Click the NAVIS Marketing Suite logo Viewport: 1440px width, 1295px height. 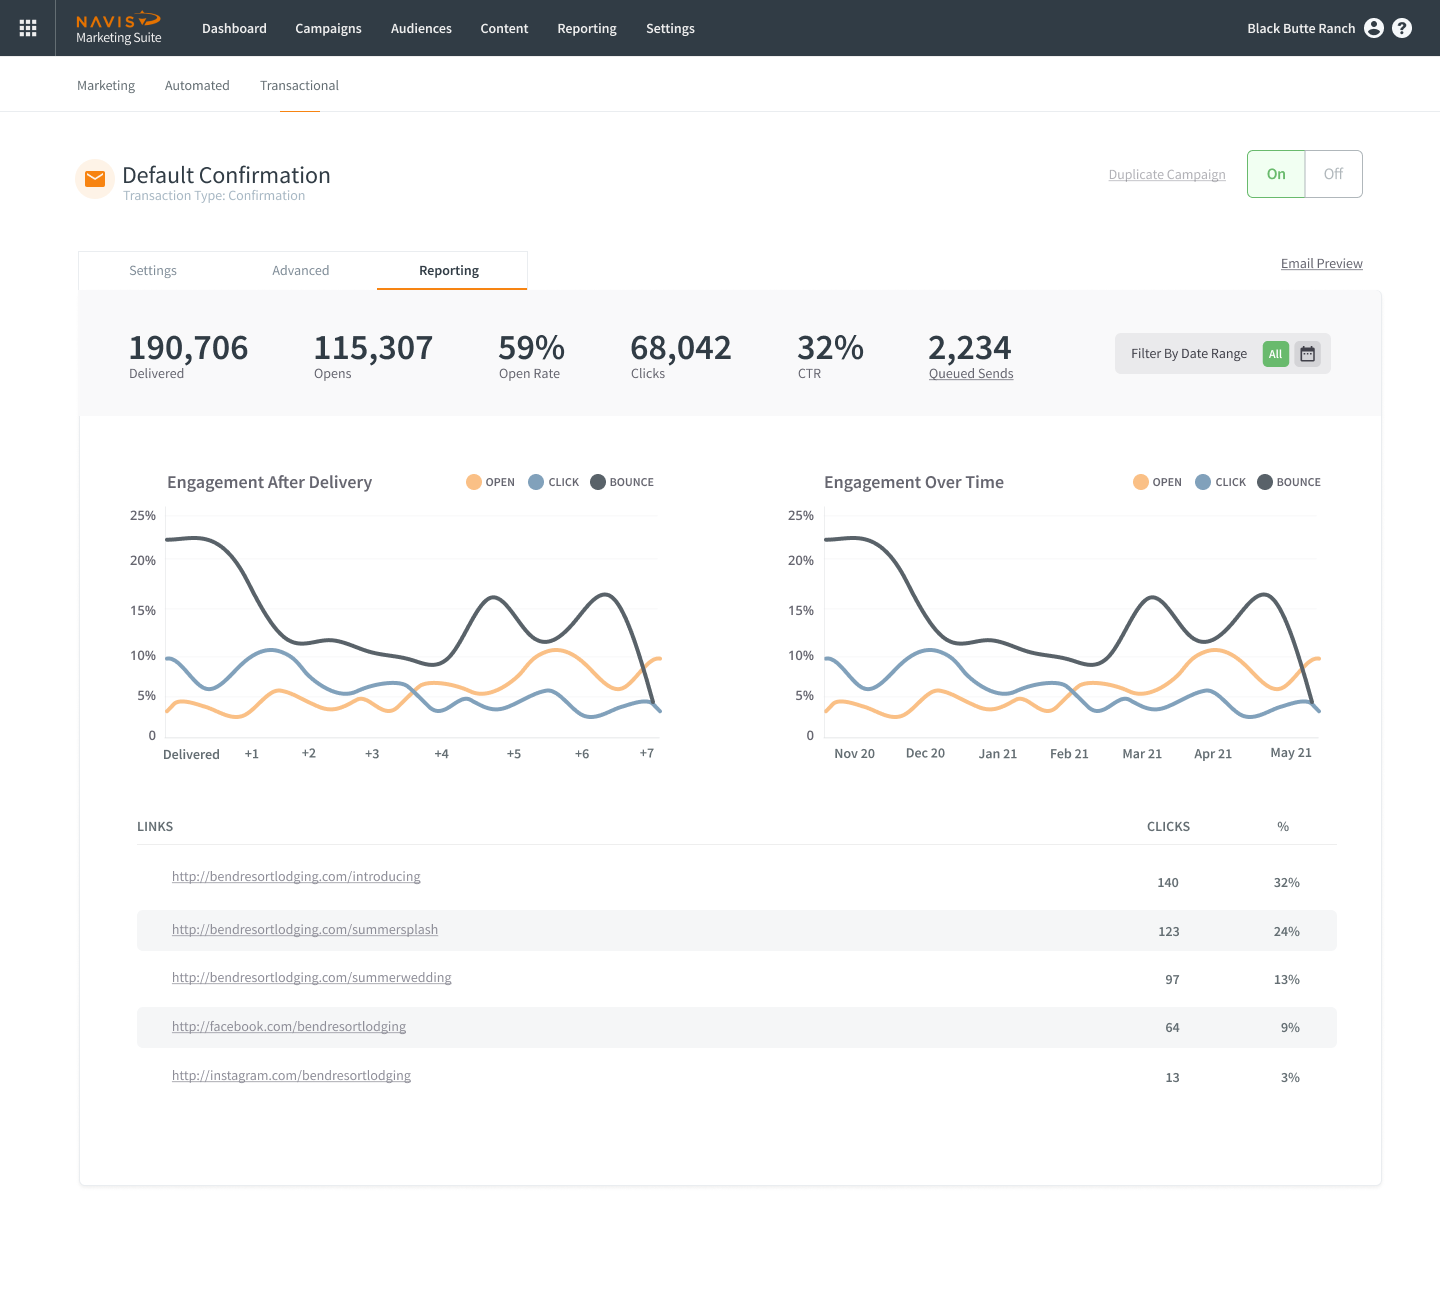[119, 28]
